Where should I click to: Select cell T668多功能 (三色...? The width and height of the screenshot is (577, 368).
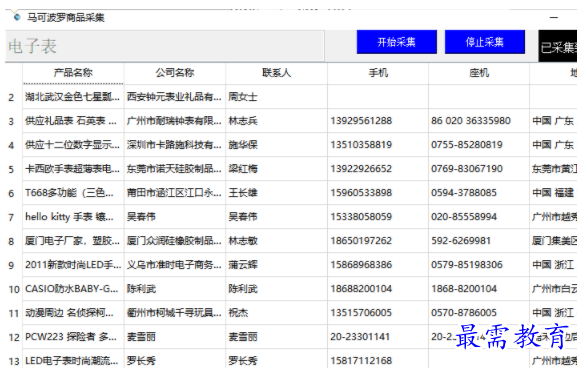73,193
